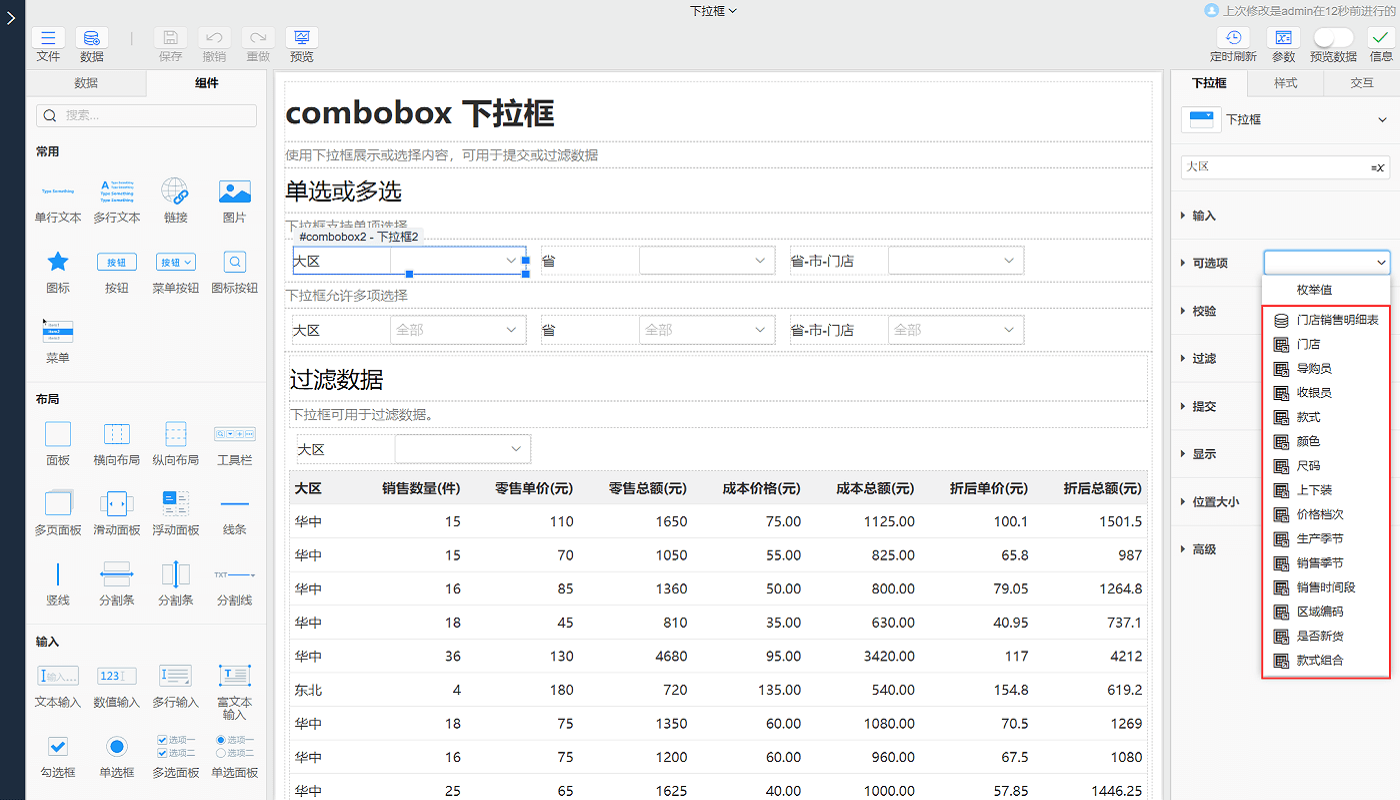Select the 图片 image component

pos(234,191)
